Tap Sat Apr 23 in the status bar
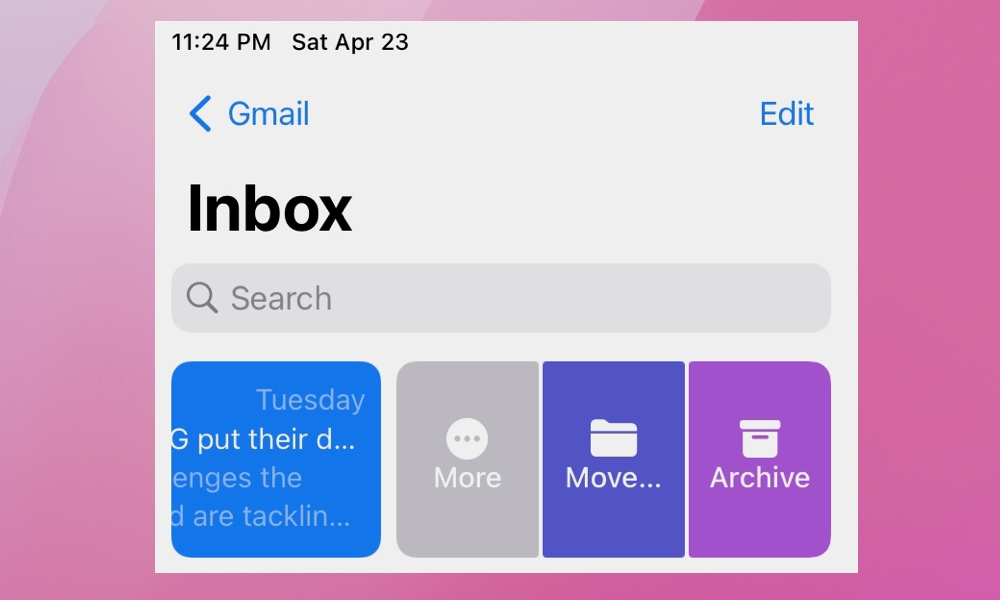 point(348,42)
